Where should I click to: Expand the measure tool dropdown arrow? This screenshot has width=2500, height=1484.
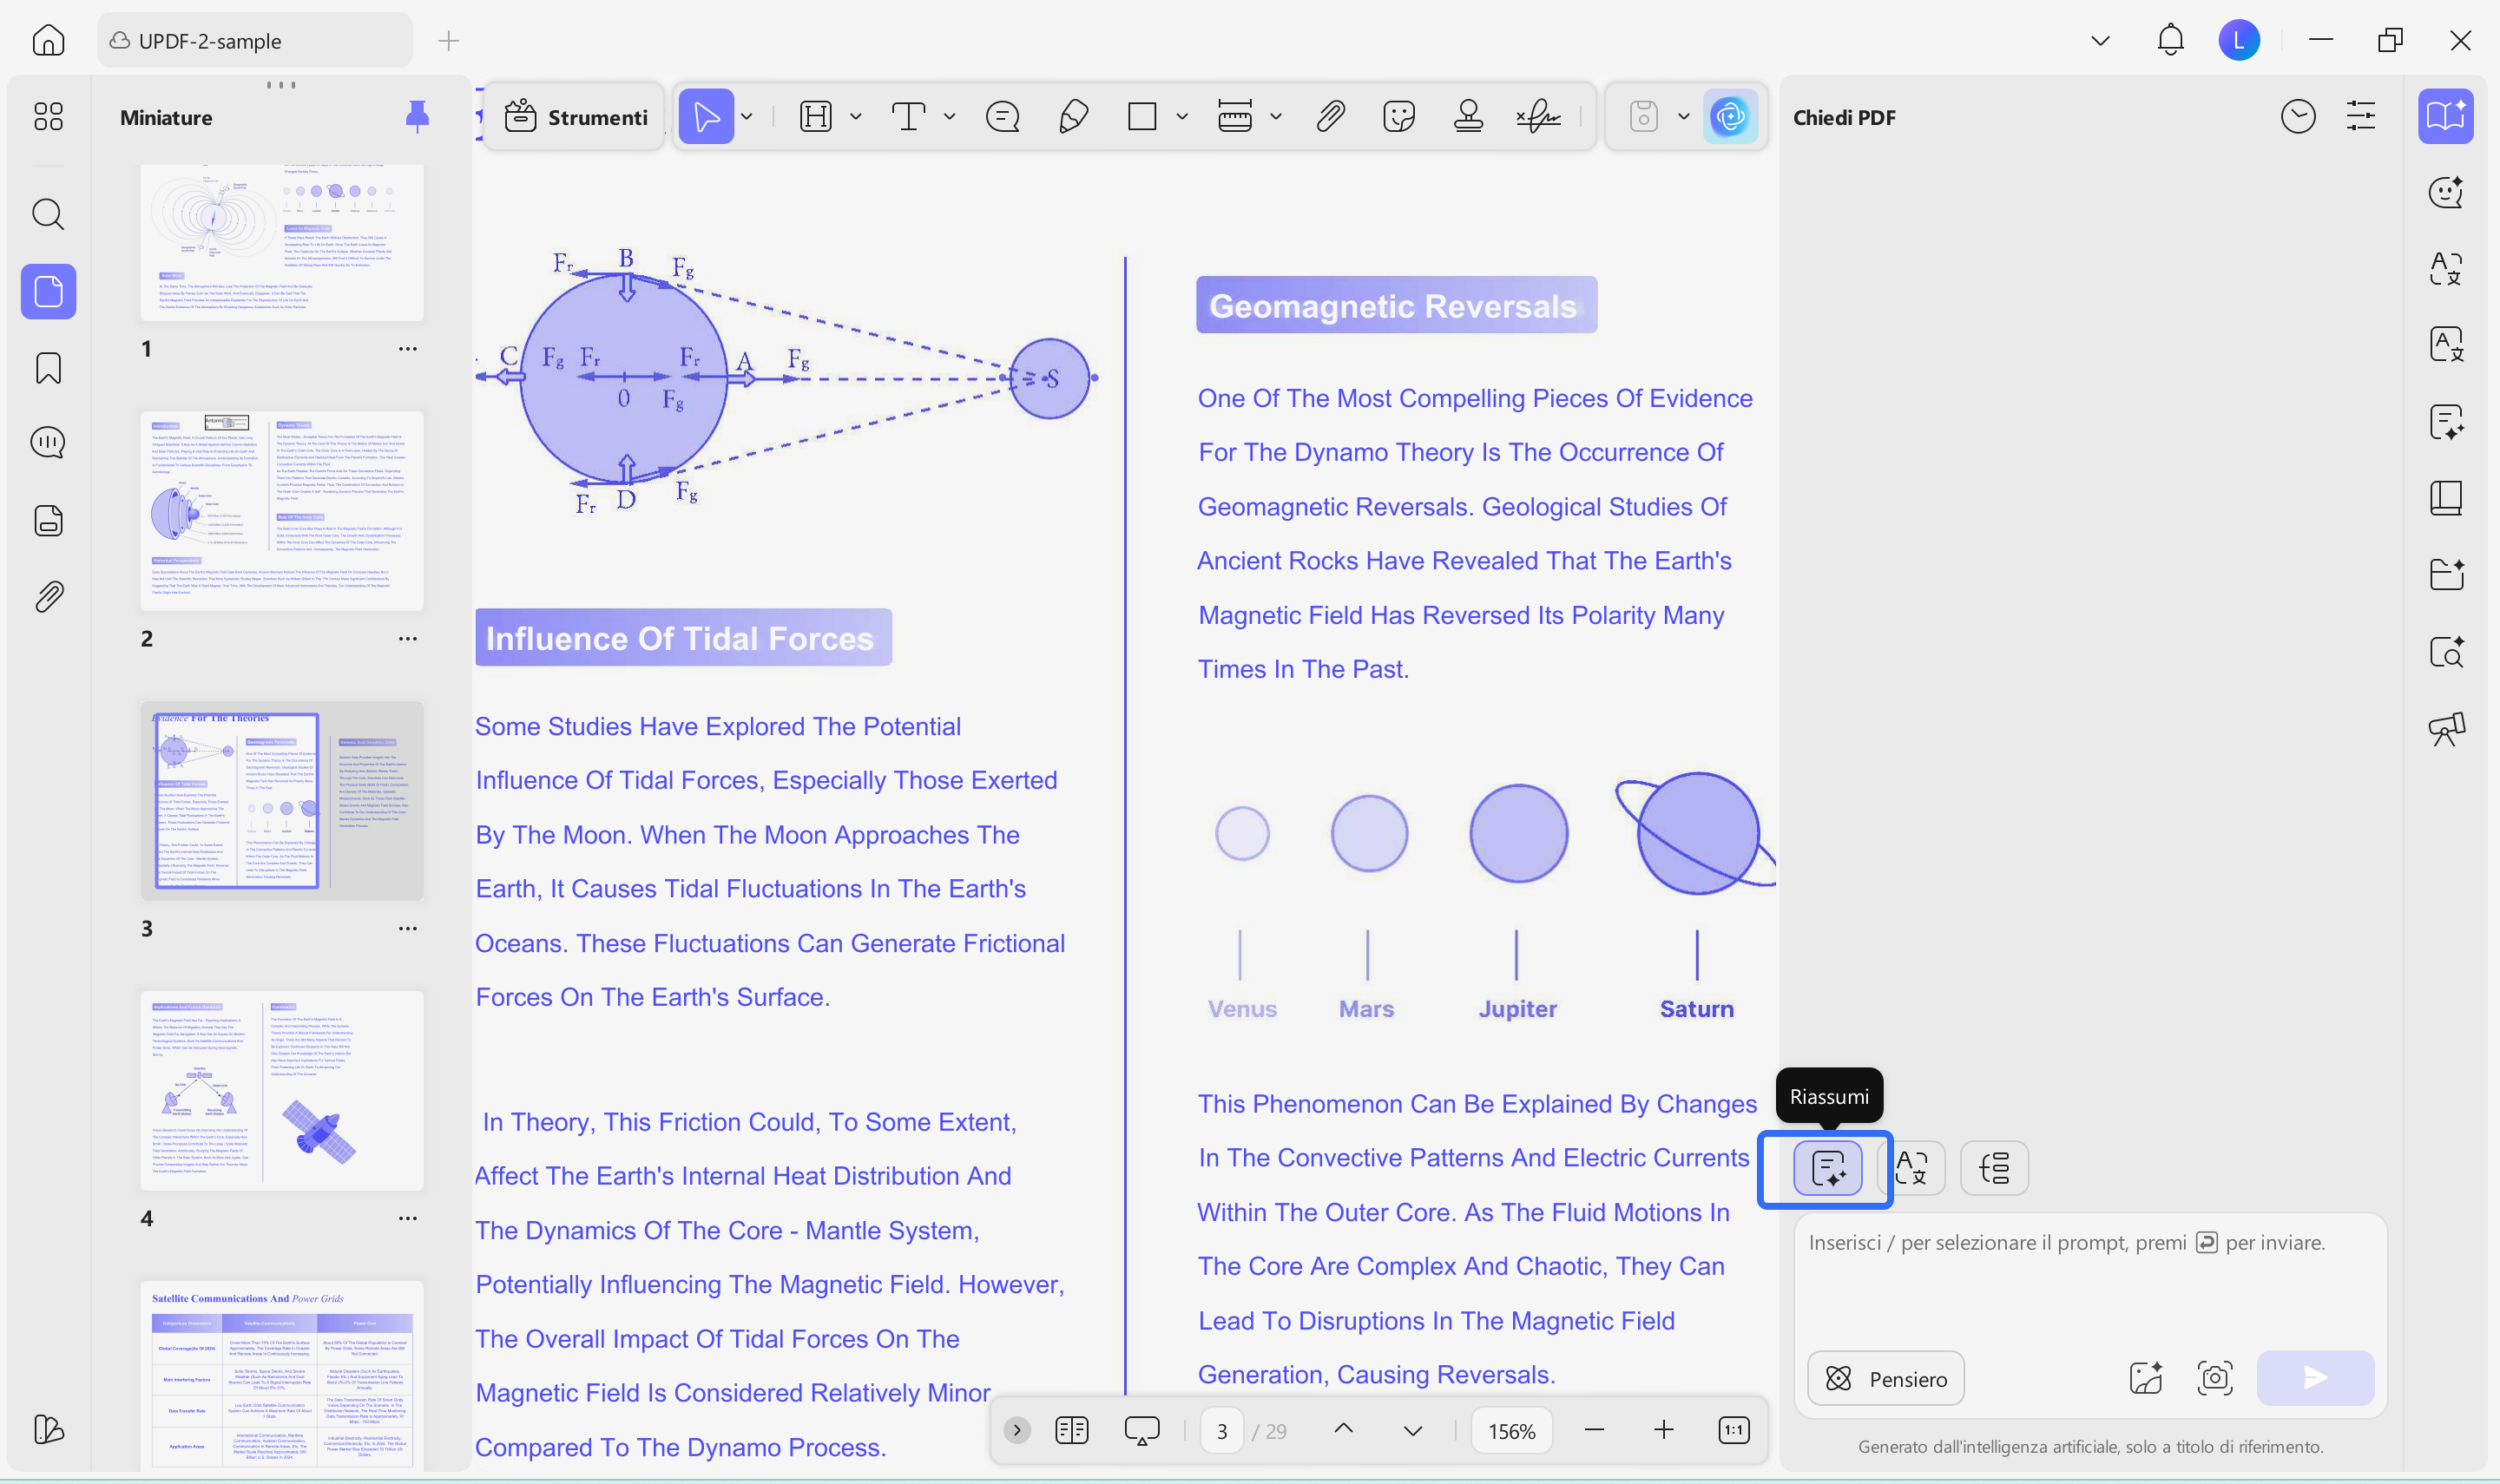1276,117
